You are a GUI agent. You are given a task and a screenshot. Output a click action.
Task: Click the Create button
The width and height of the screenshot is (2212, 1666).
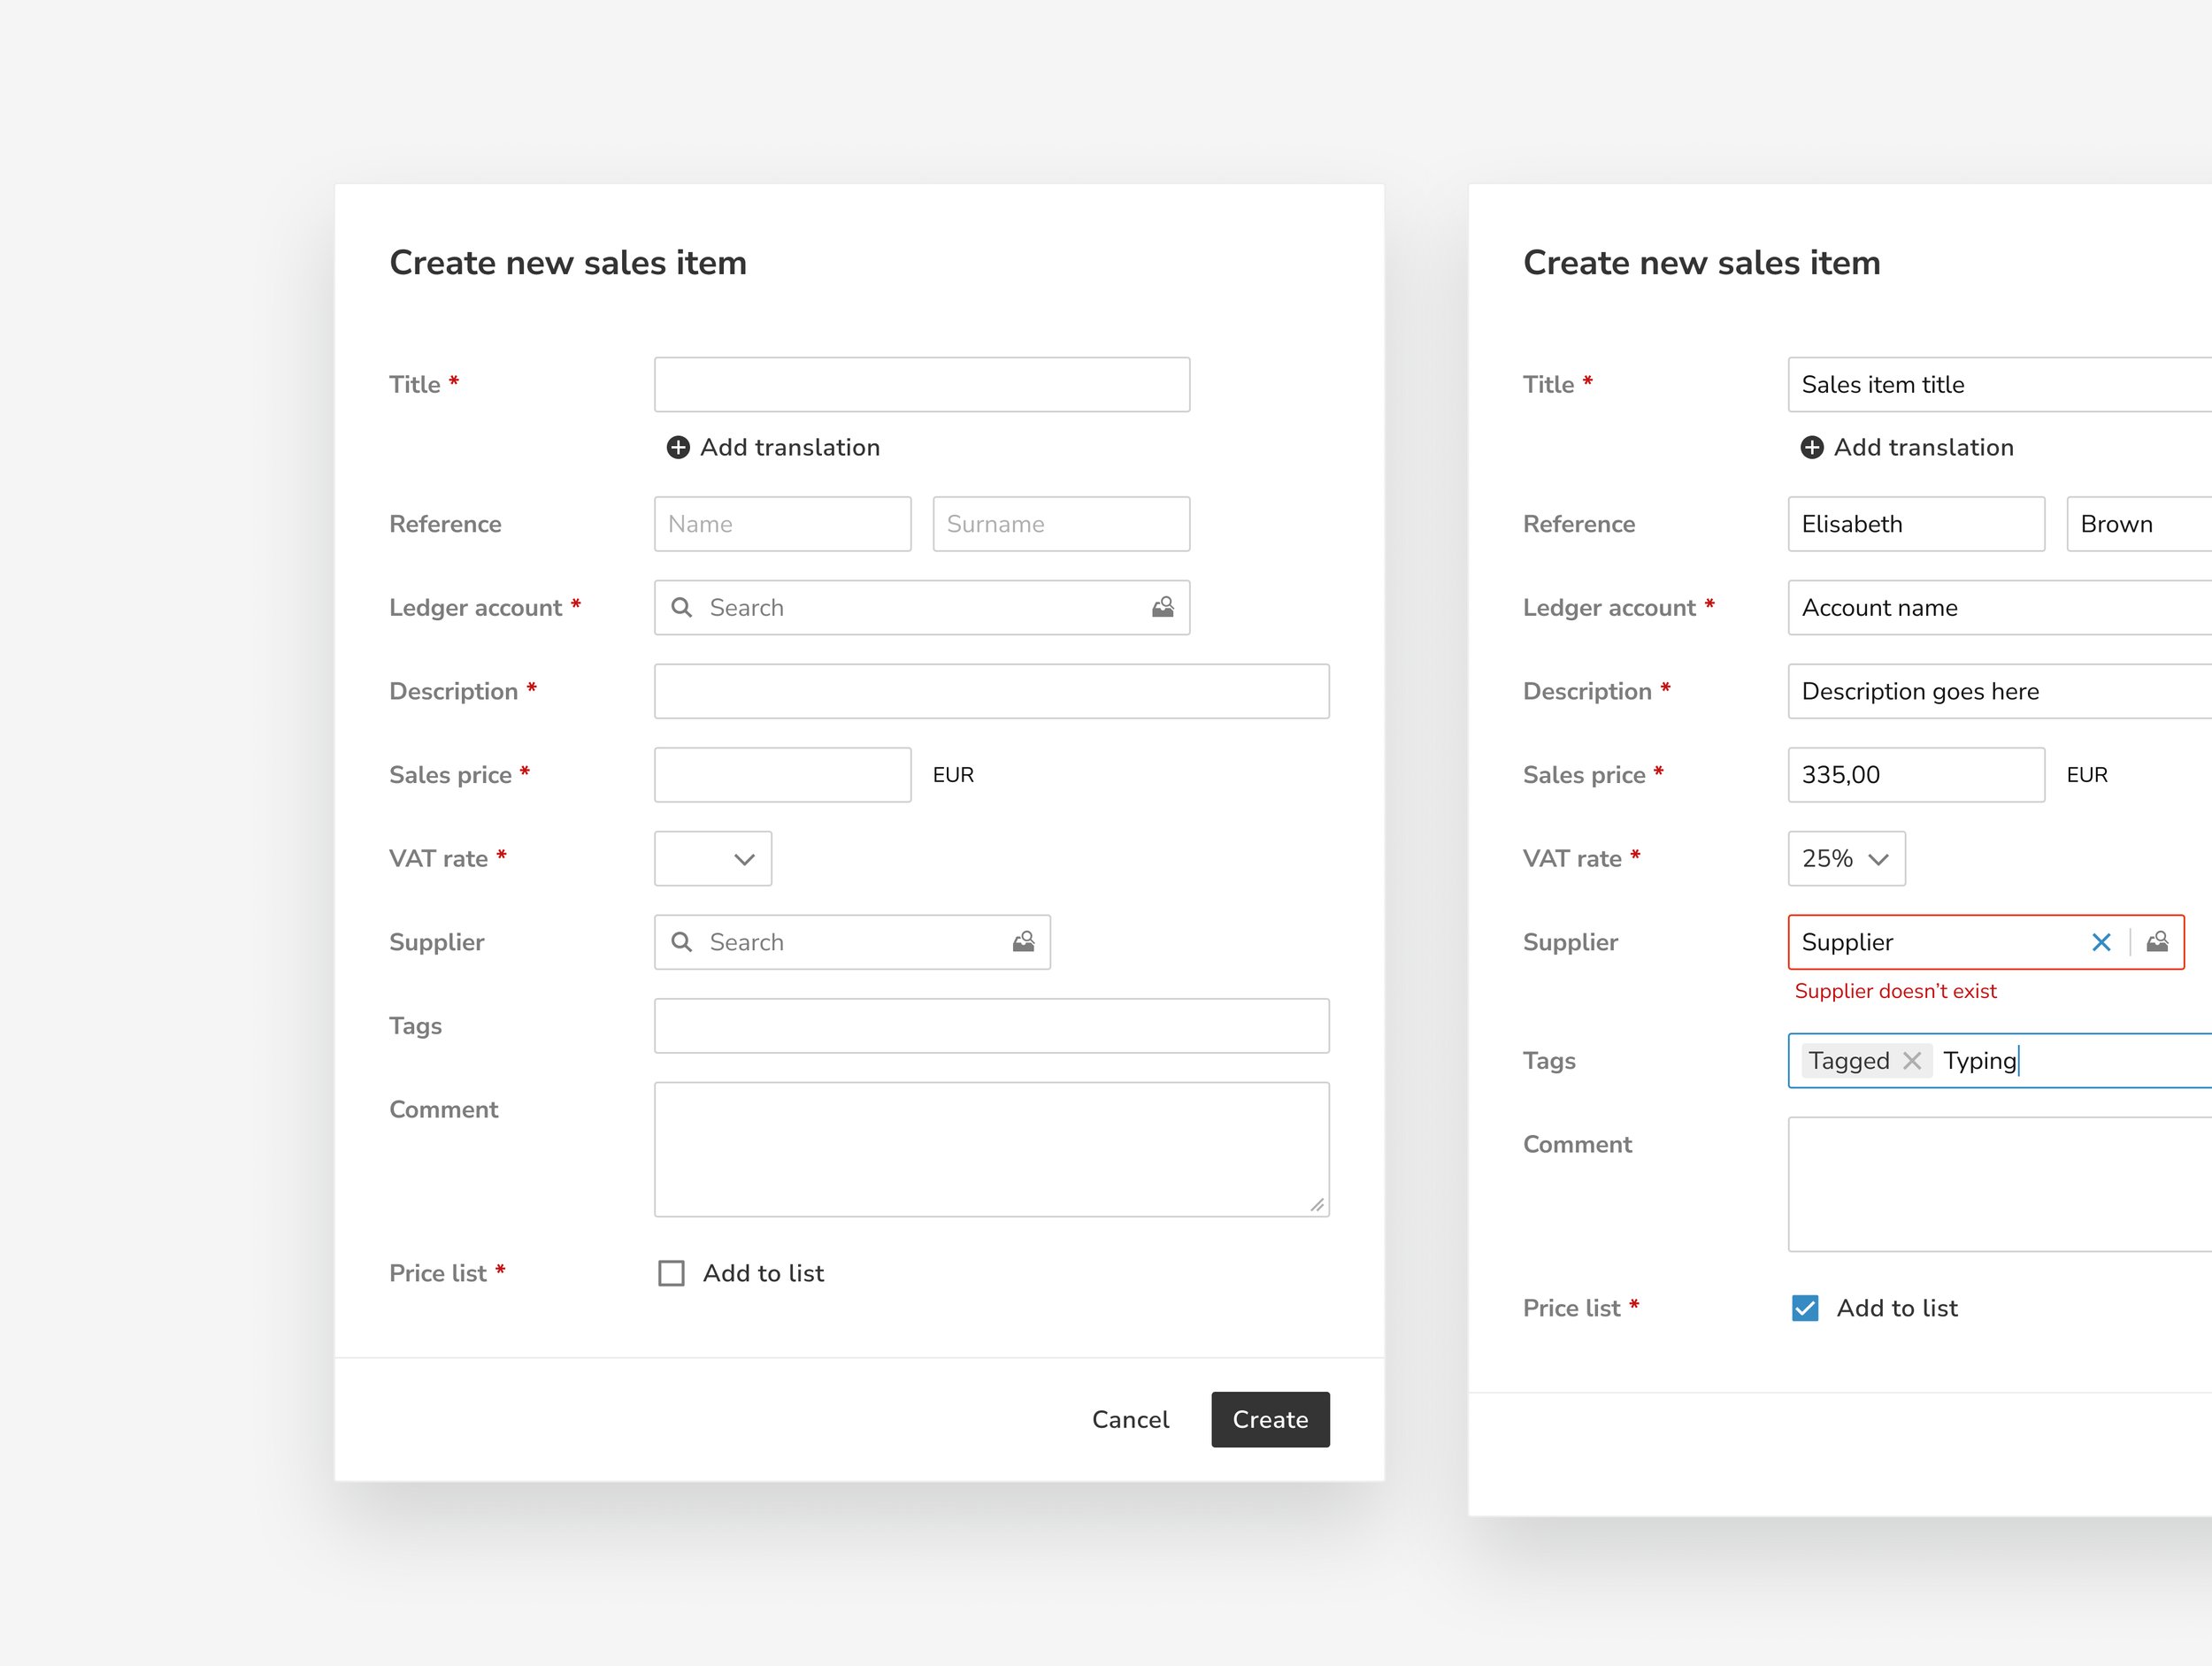click(1270, 1419)
